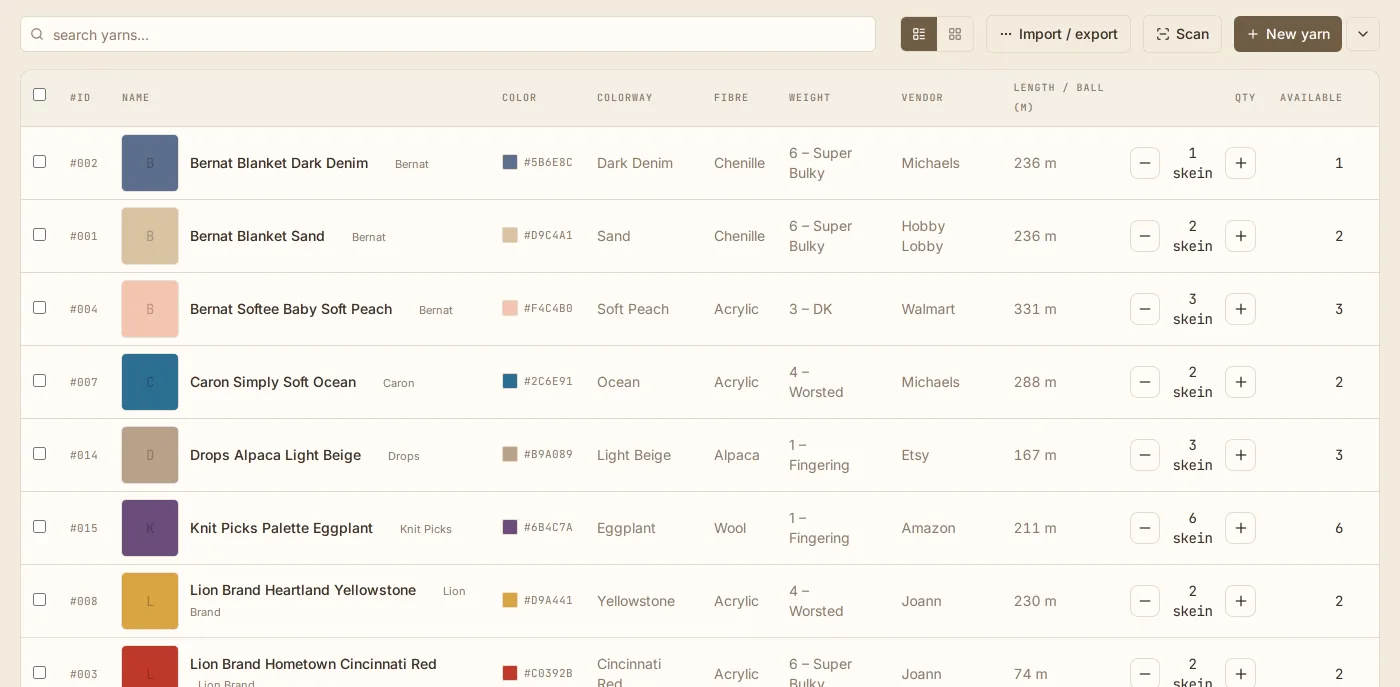Add one skein to Bernat Blanket Sand
1400x687 pixels.
tap(1240, 236)
